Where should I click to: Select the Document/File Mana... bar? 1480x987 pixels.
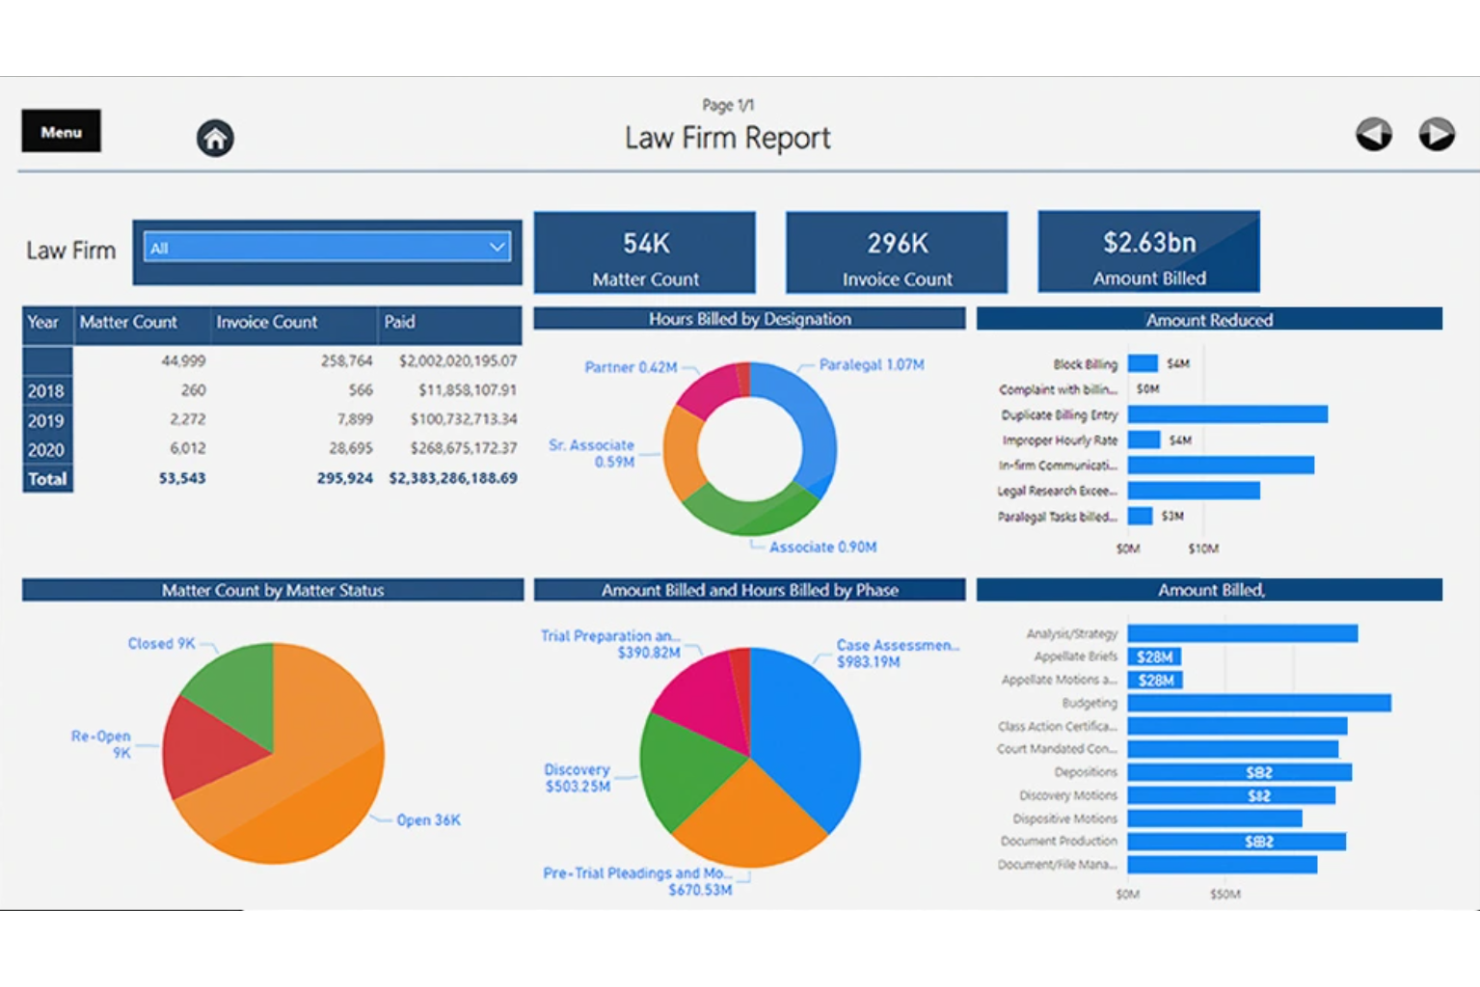pyautogui.click(x=1222, y=865)
